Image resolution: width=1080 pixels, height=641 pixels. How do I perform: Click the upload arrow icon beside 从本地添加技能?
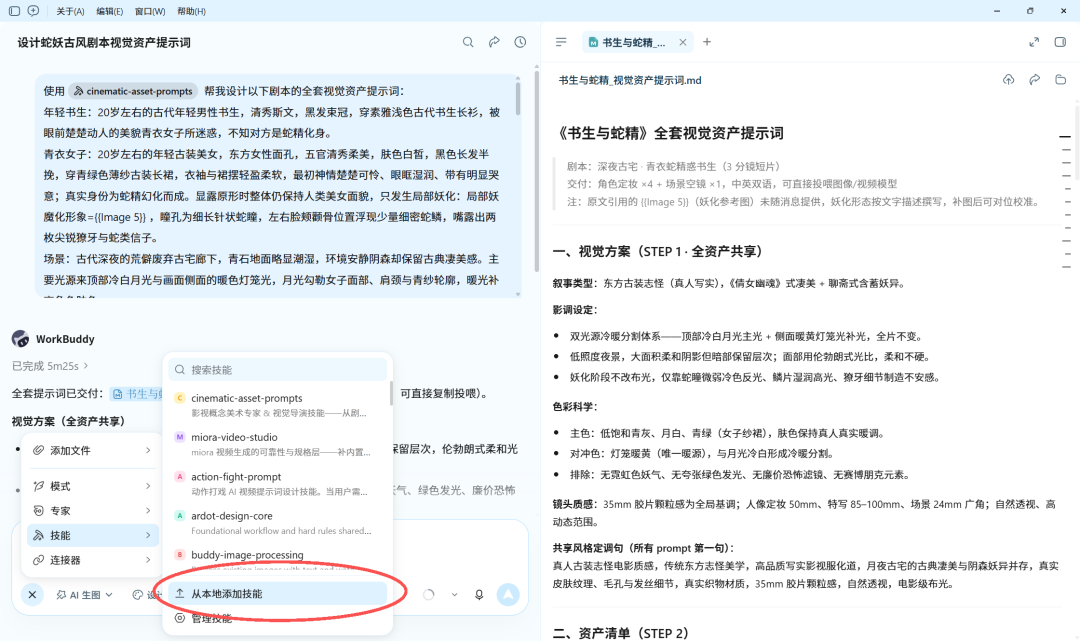click(x=180, y=593)
